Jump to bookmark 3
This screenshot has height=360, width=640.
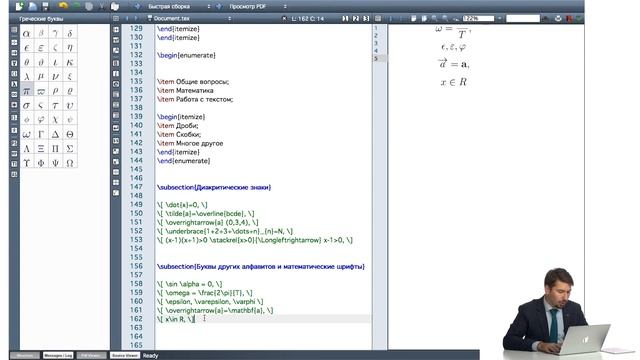tap(366, 18)
